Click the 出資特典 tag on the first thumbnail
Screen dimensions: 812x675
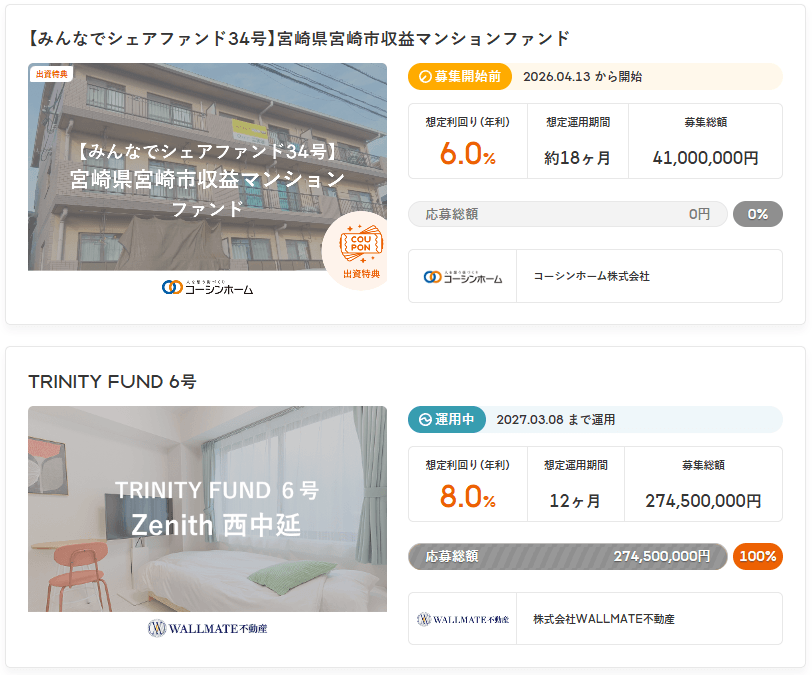point(52,73)
